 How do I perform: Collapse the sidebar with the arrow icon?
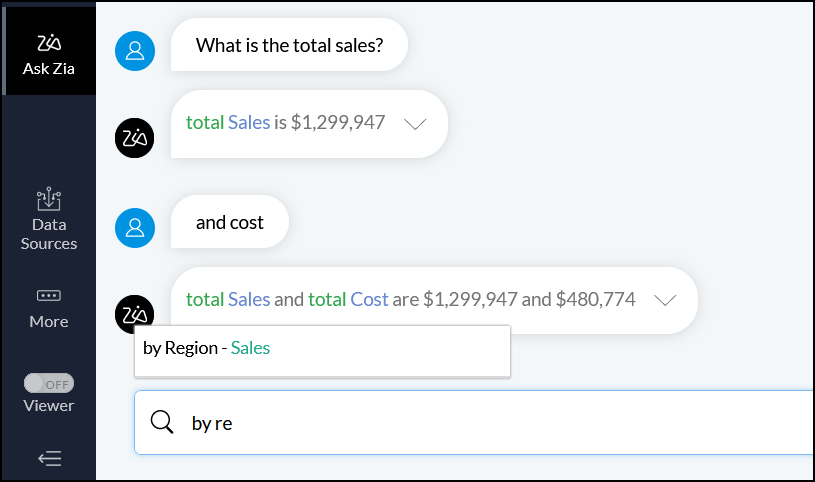[x=49, y=458]
